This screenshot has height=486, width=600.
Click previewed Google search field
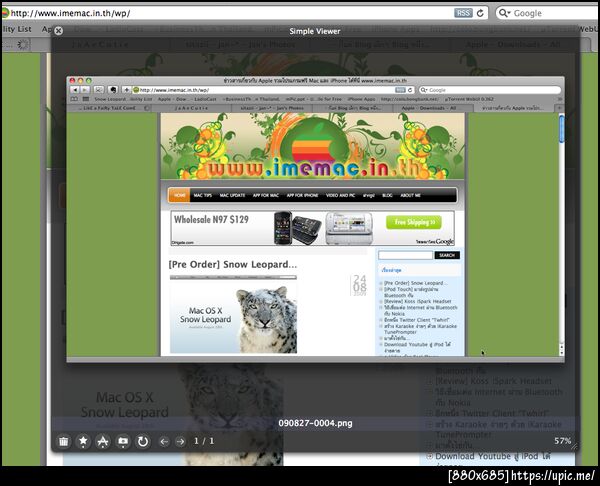(x=490, y=90)
